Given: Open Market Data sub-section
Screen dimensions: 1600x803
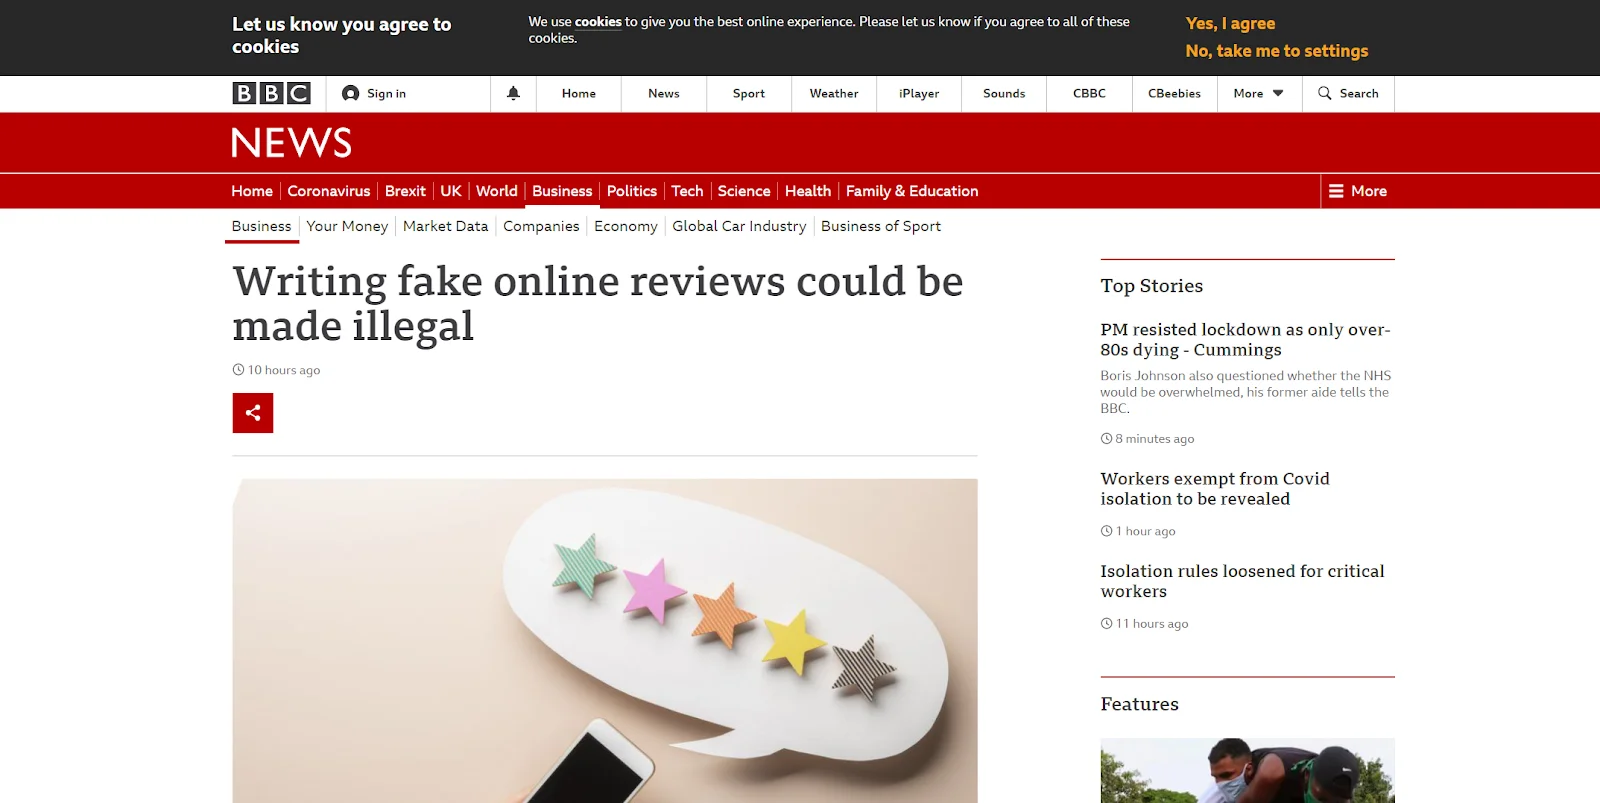Looking at the screenshot, I should (x=446, y=226).
